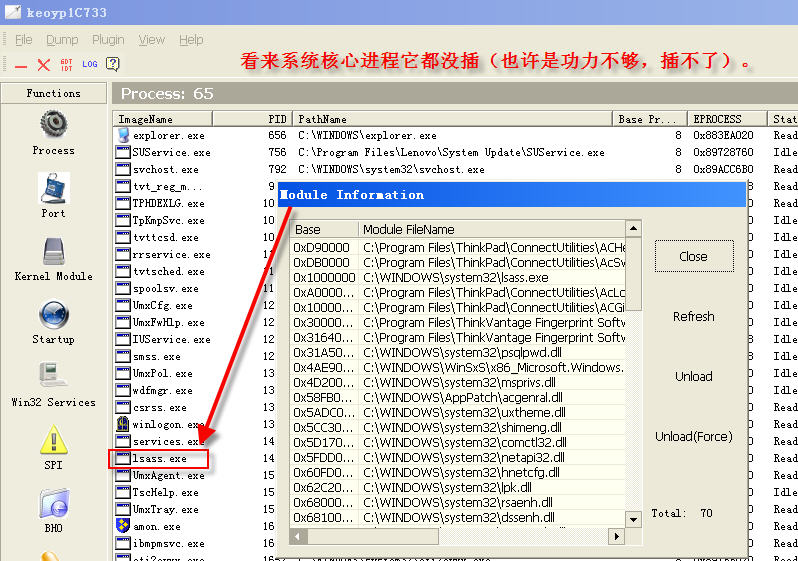
Task: Select the acgenral.dll module row
Action: 458,398
